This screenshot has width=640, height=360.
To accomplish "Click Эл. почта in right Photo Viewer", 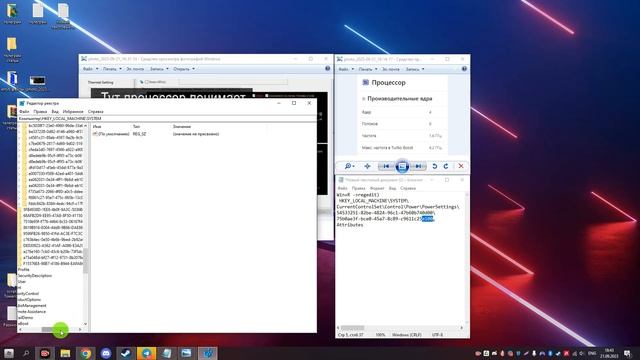I will pyautogui.click(x=391, y=69).
